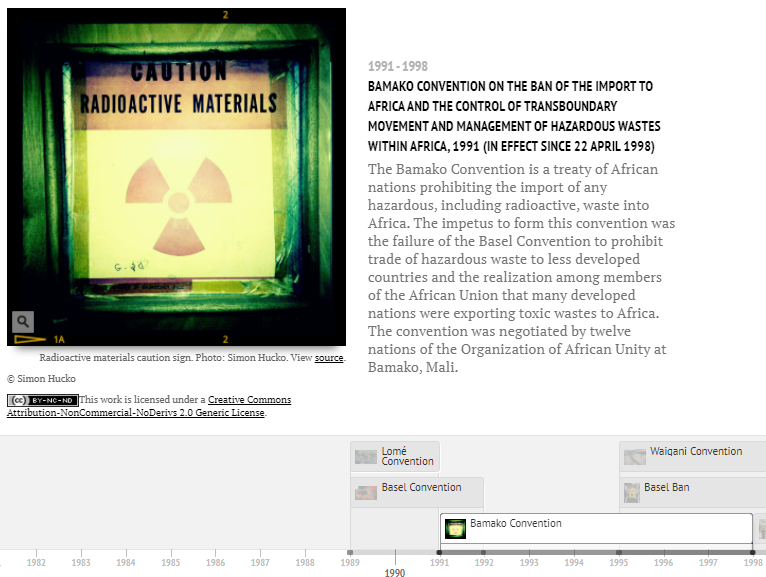This screenshot has height=577, width=766.
Task: Click the Basel Ban thumbnail icon
Action: [x=632, y=493]
